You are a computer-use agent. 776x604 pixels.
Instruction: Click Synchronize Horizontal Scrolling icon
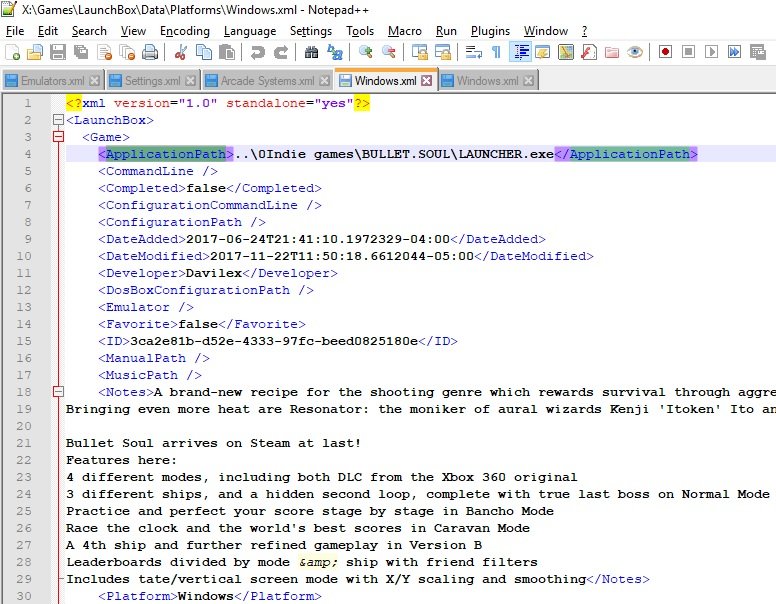tap(442, 52)
